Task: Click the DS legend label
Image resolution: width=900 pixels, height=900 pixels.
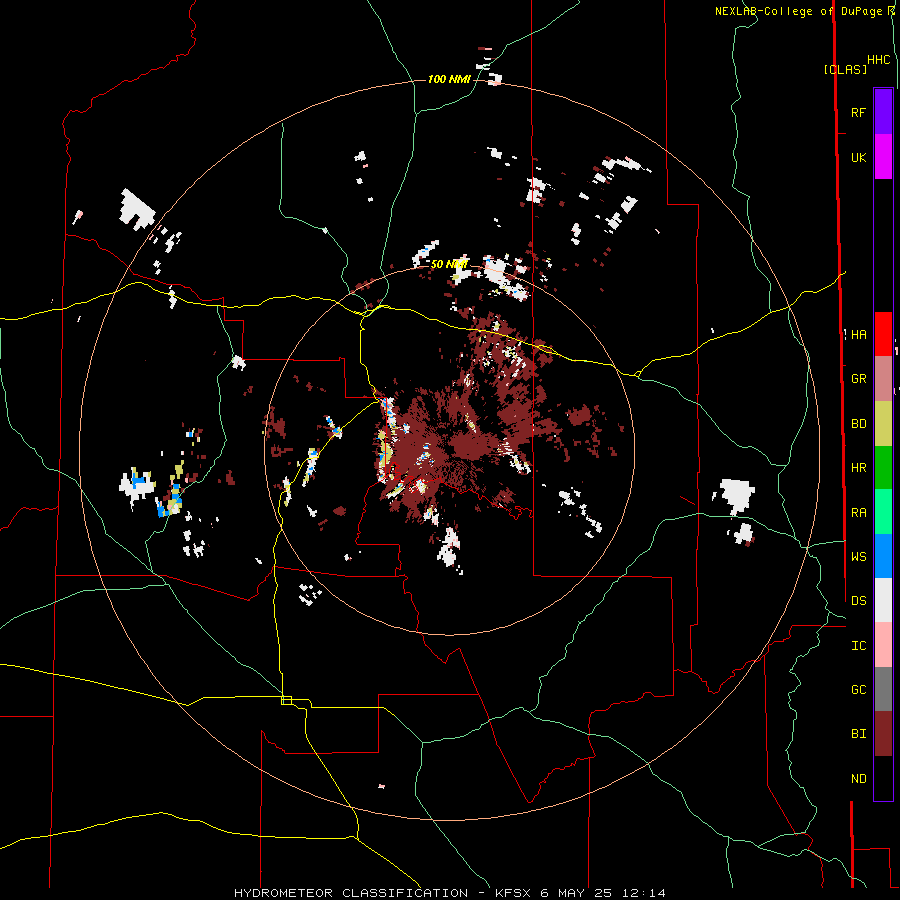Action: tap(858, 601)
